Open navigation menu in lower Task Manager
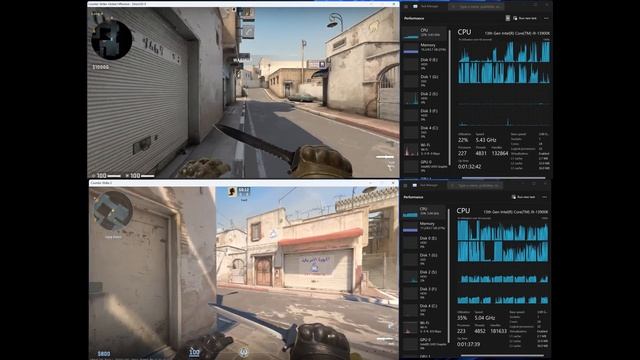Screen dimensions: 640x360 coord(406,185)
